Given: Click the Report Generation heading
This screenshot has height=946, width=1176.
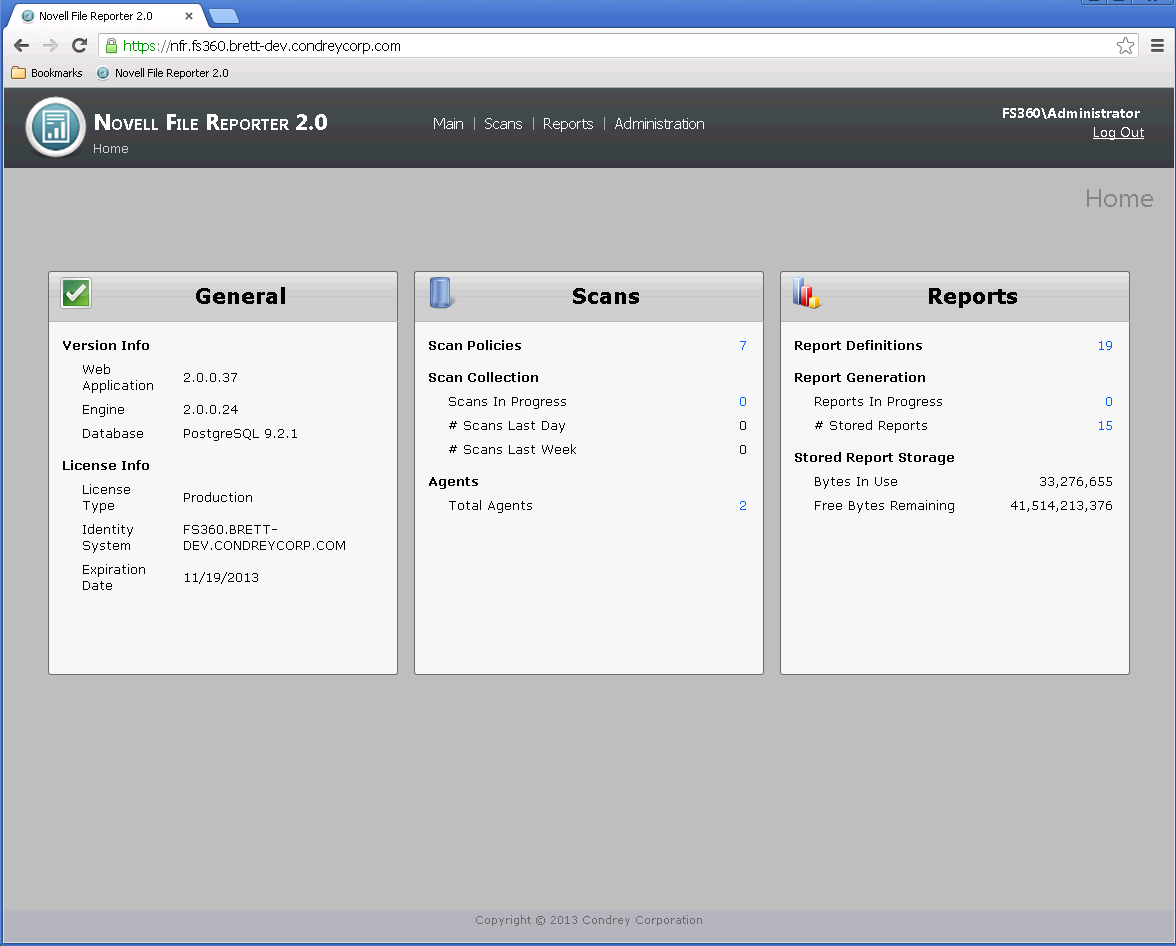Looking at the screenshot, I should [x=860, y=378].
